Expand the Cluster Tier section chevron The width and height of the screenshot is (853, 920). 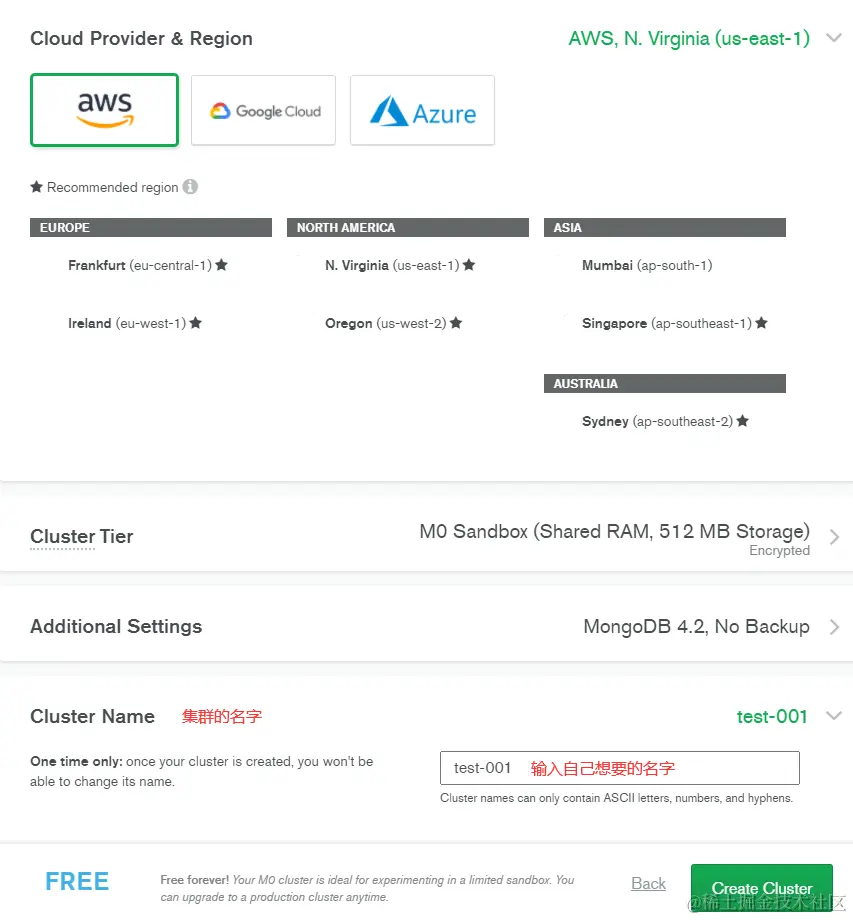pos(834,537)
